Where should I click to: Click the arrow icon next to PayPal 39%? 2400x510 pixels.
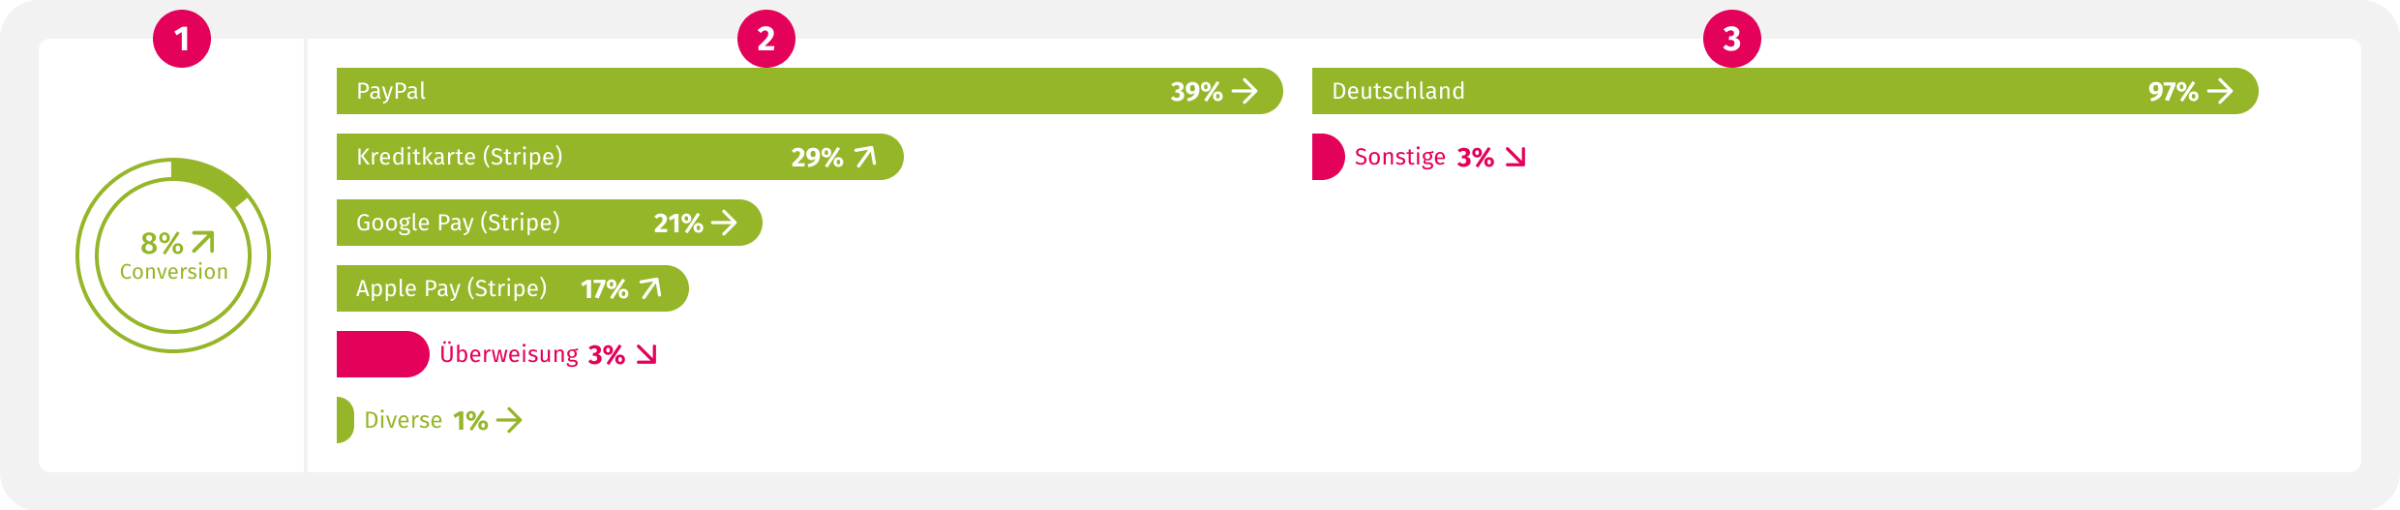point(1245,92)
